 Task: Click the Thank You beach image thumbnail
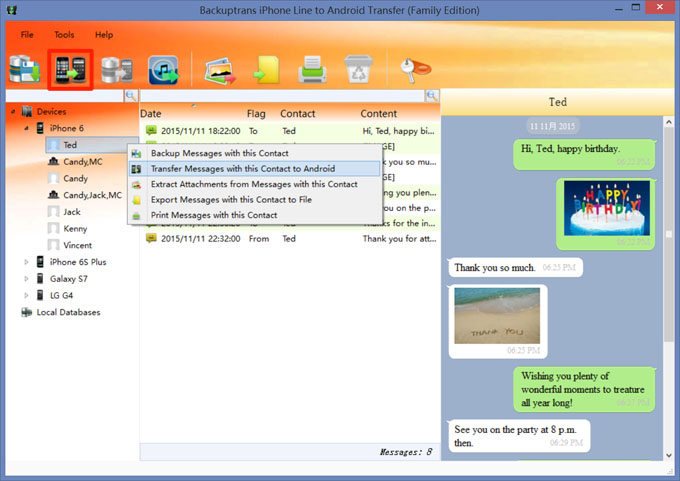497,316
